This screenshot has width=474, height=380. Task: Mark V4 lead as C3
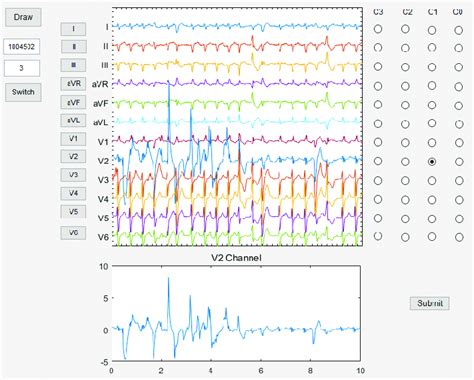pyautogui.click(x=378, y=199)
